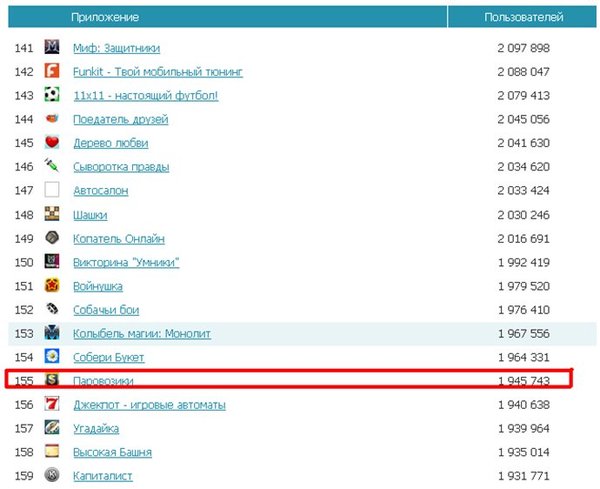
Task: Click the icon next to Миф: Защитники
Action: click(53, 48)
